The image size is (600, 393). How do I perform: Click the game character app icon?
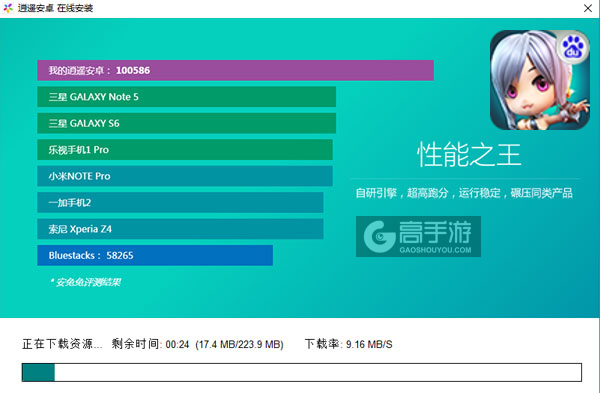tap(540, 80)
